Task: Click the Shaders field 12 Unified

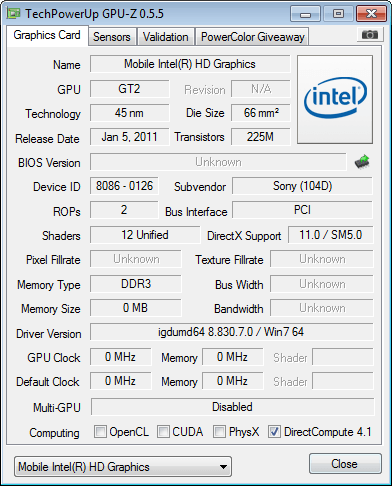Action: tap(145, 235)
